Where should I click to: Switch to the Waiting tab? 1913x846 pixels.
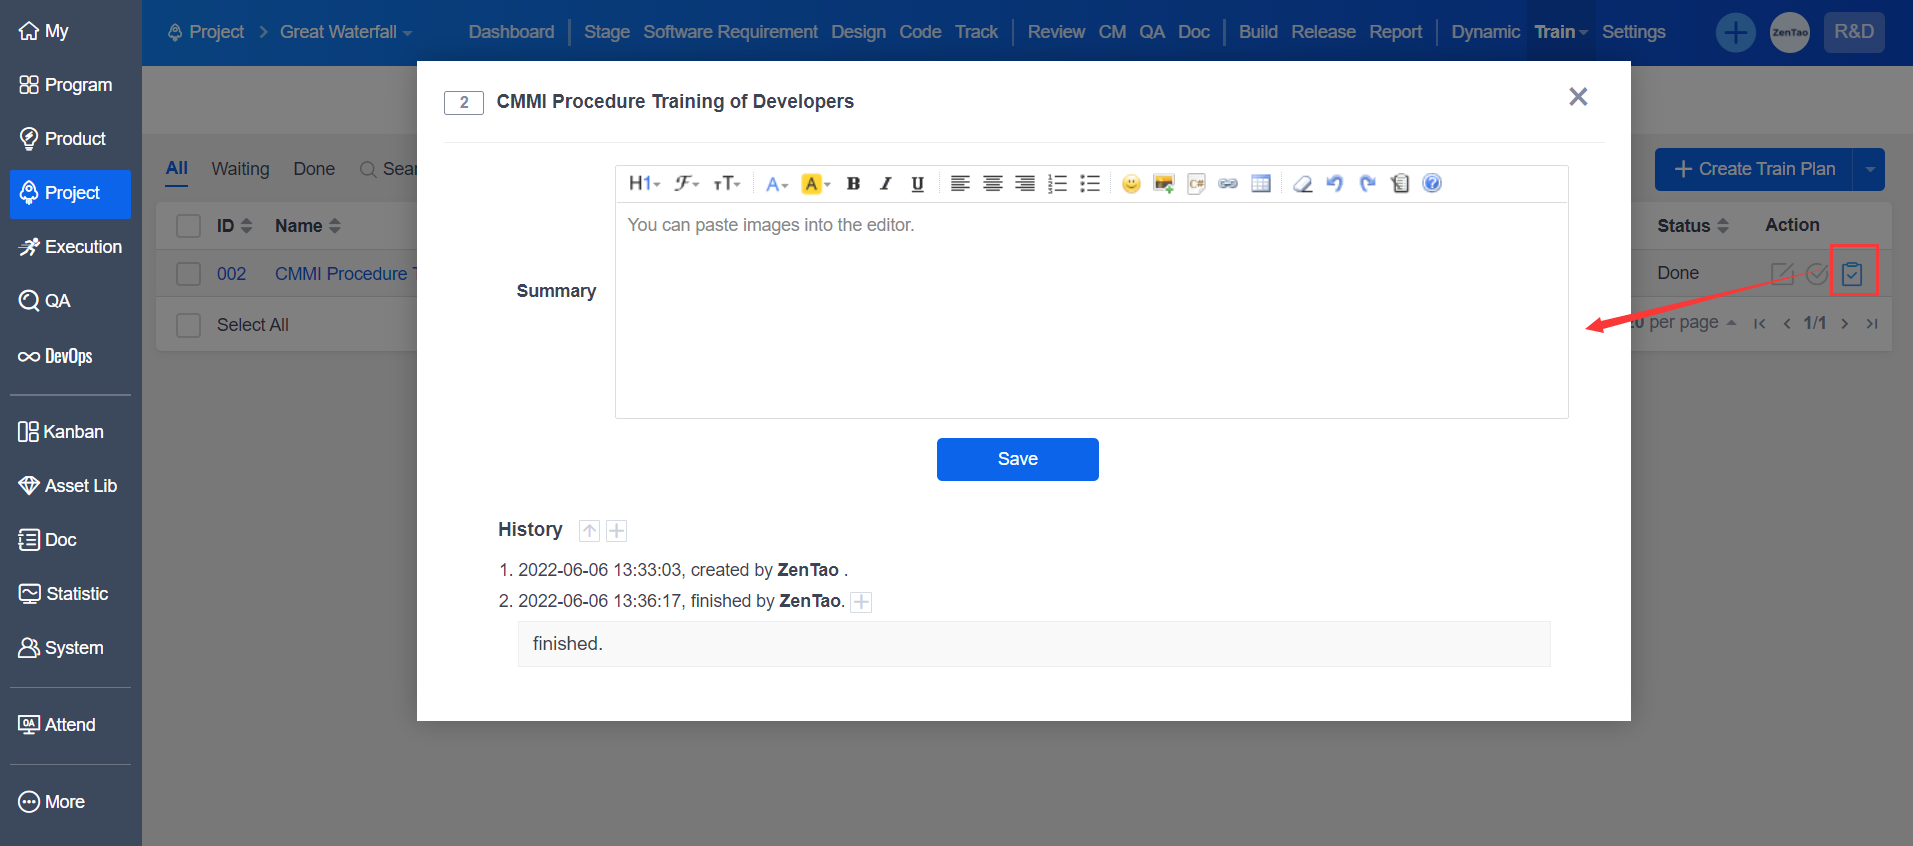click(x=240, y=169)
